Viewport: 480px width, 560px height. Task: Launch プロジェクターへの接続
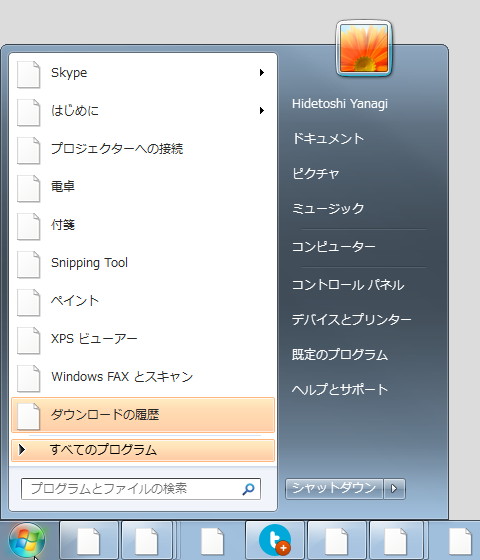(143, 149)
